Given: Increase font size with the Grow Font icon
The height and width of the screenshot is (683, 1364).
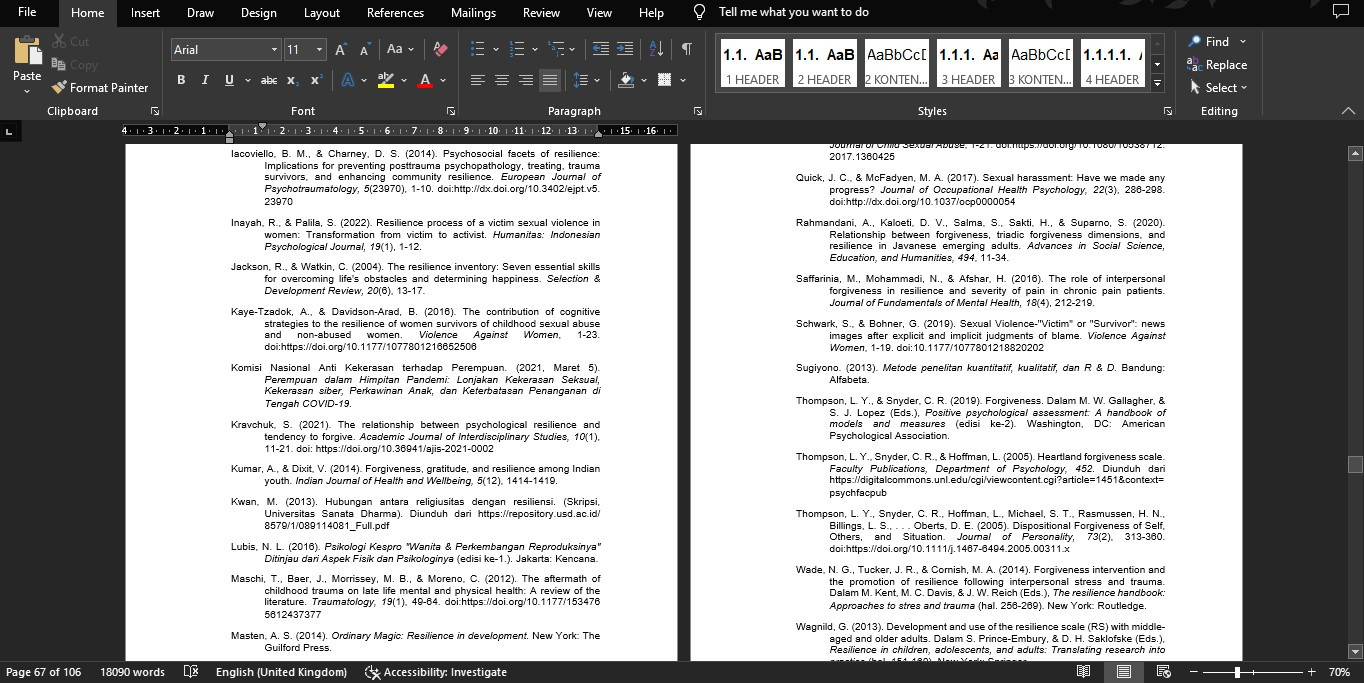Looking at the screenshot, I should 341,50.
